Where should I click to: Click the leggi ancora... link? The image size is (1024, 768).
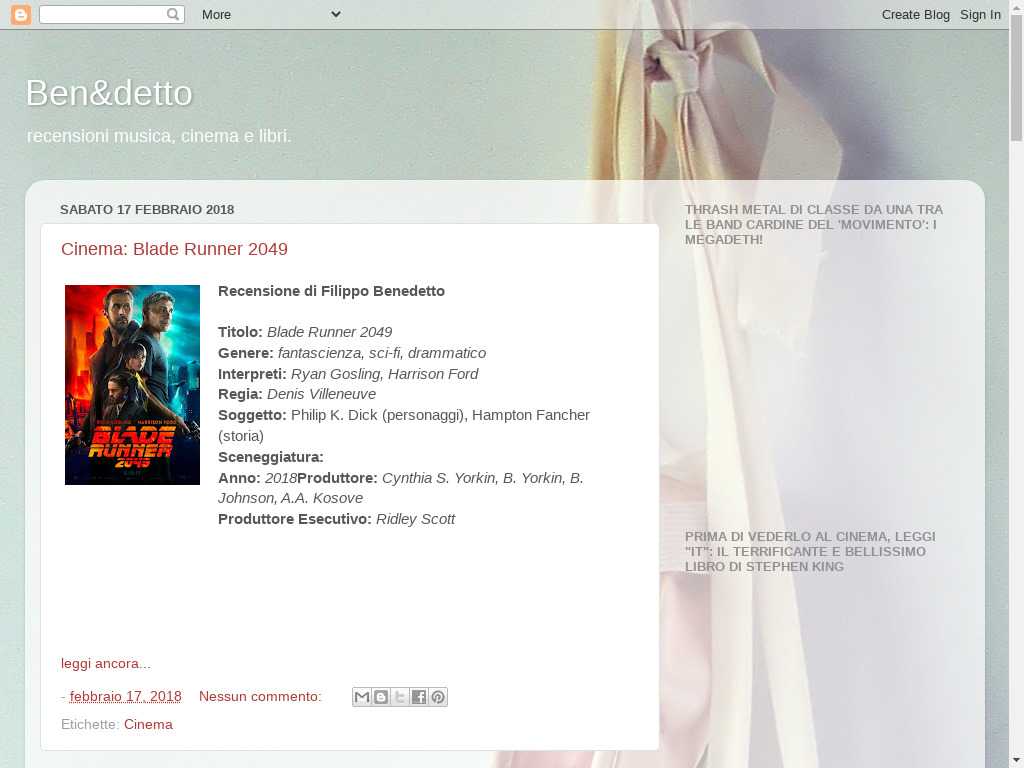coord(106,664)
